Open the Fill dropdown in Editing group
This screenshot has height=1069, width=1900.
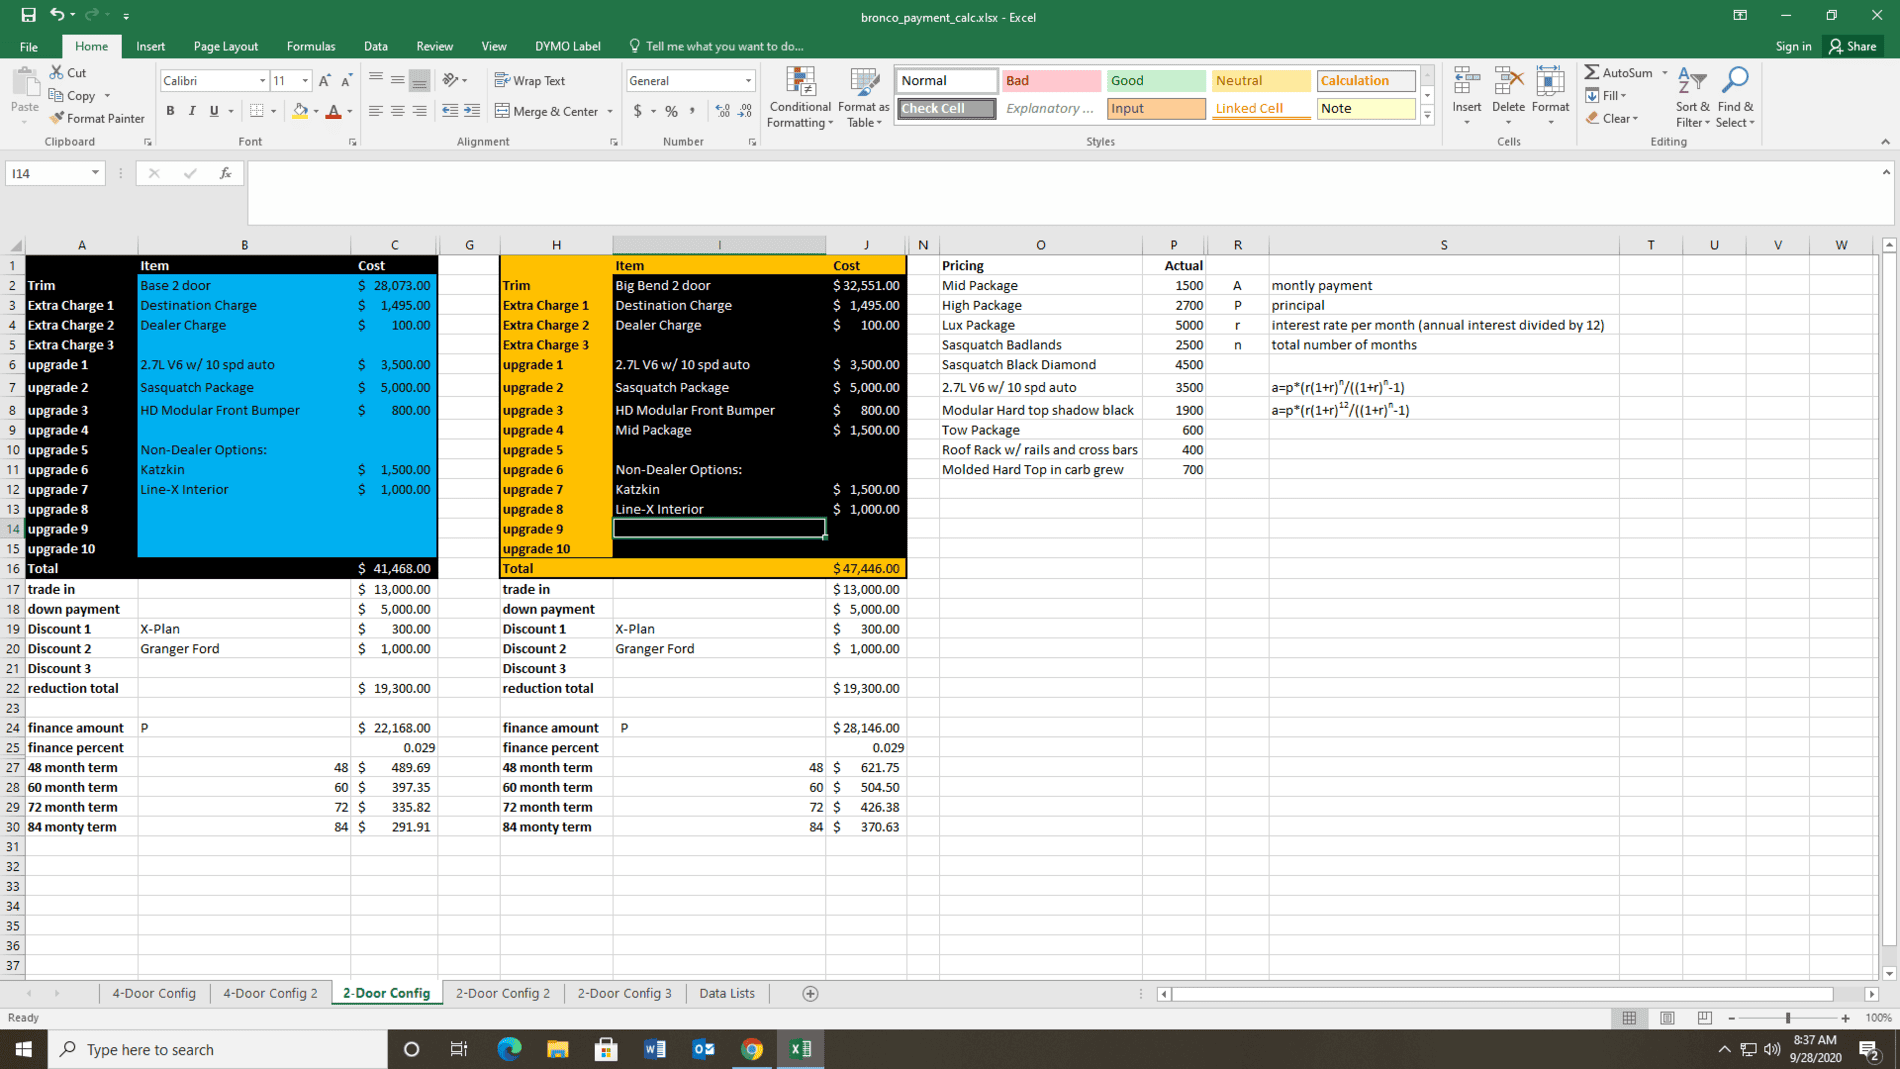pyautogui.click(x=1606, y=95)
